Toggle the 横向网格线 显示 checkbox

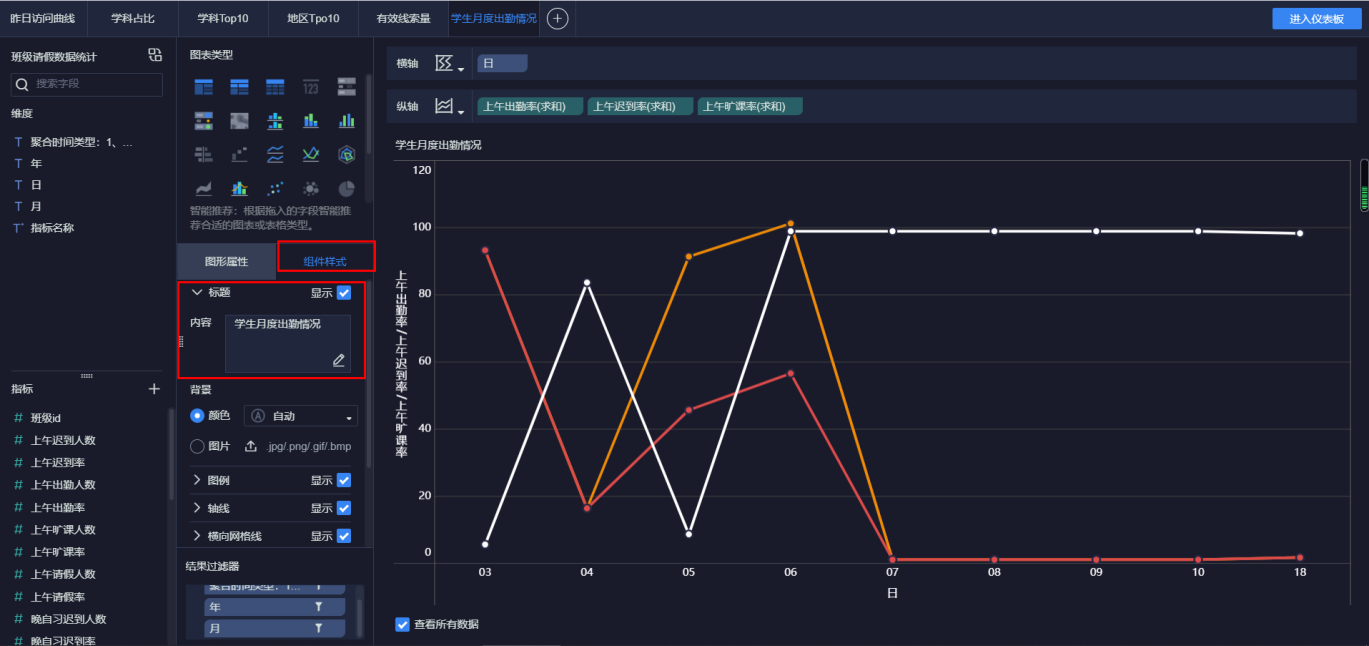tap(344, 536)
